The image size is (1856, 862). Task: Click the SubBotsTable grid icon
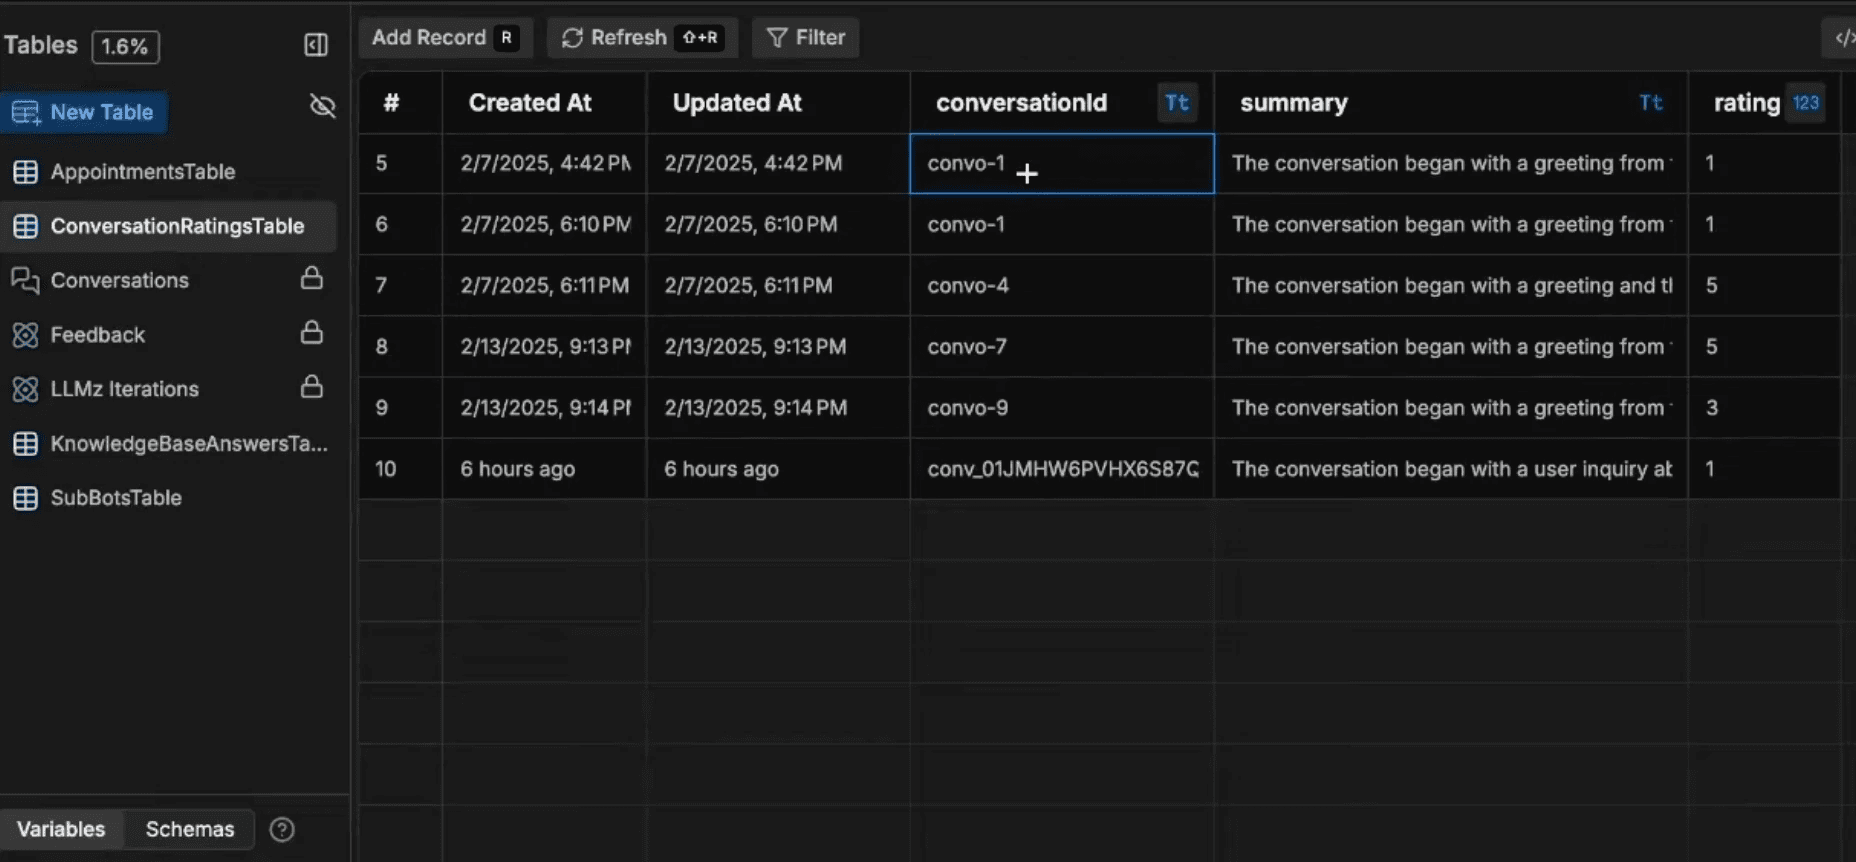click(25, 498)
